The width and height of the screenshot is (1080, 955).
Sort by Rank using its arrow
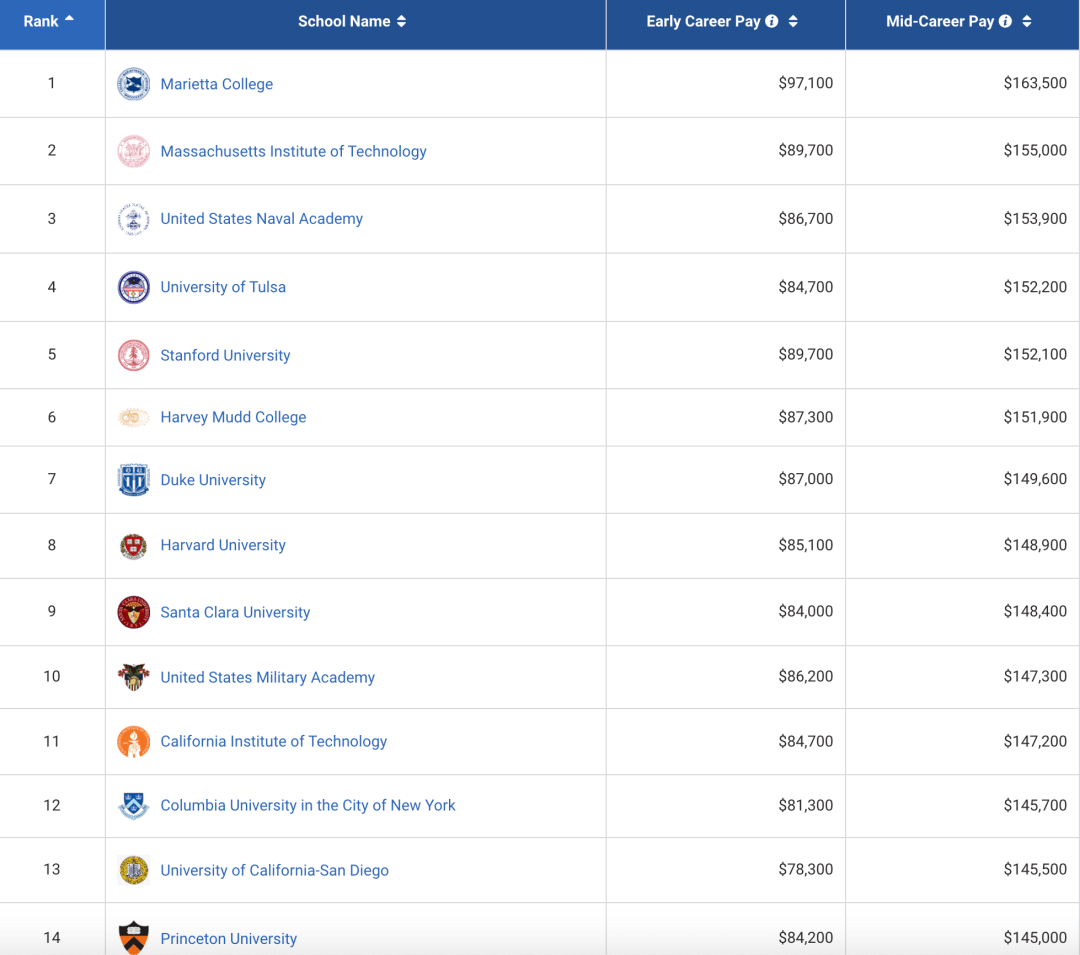[x=69, y=19]
